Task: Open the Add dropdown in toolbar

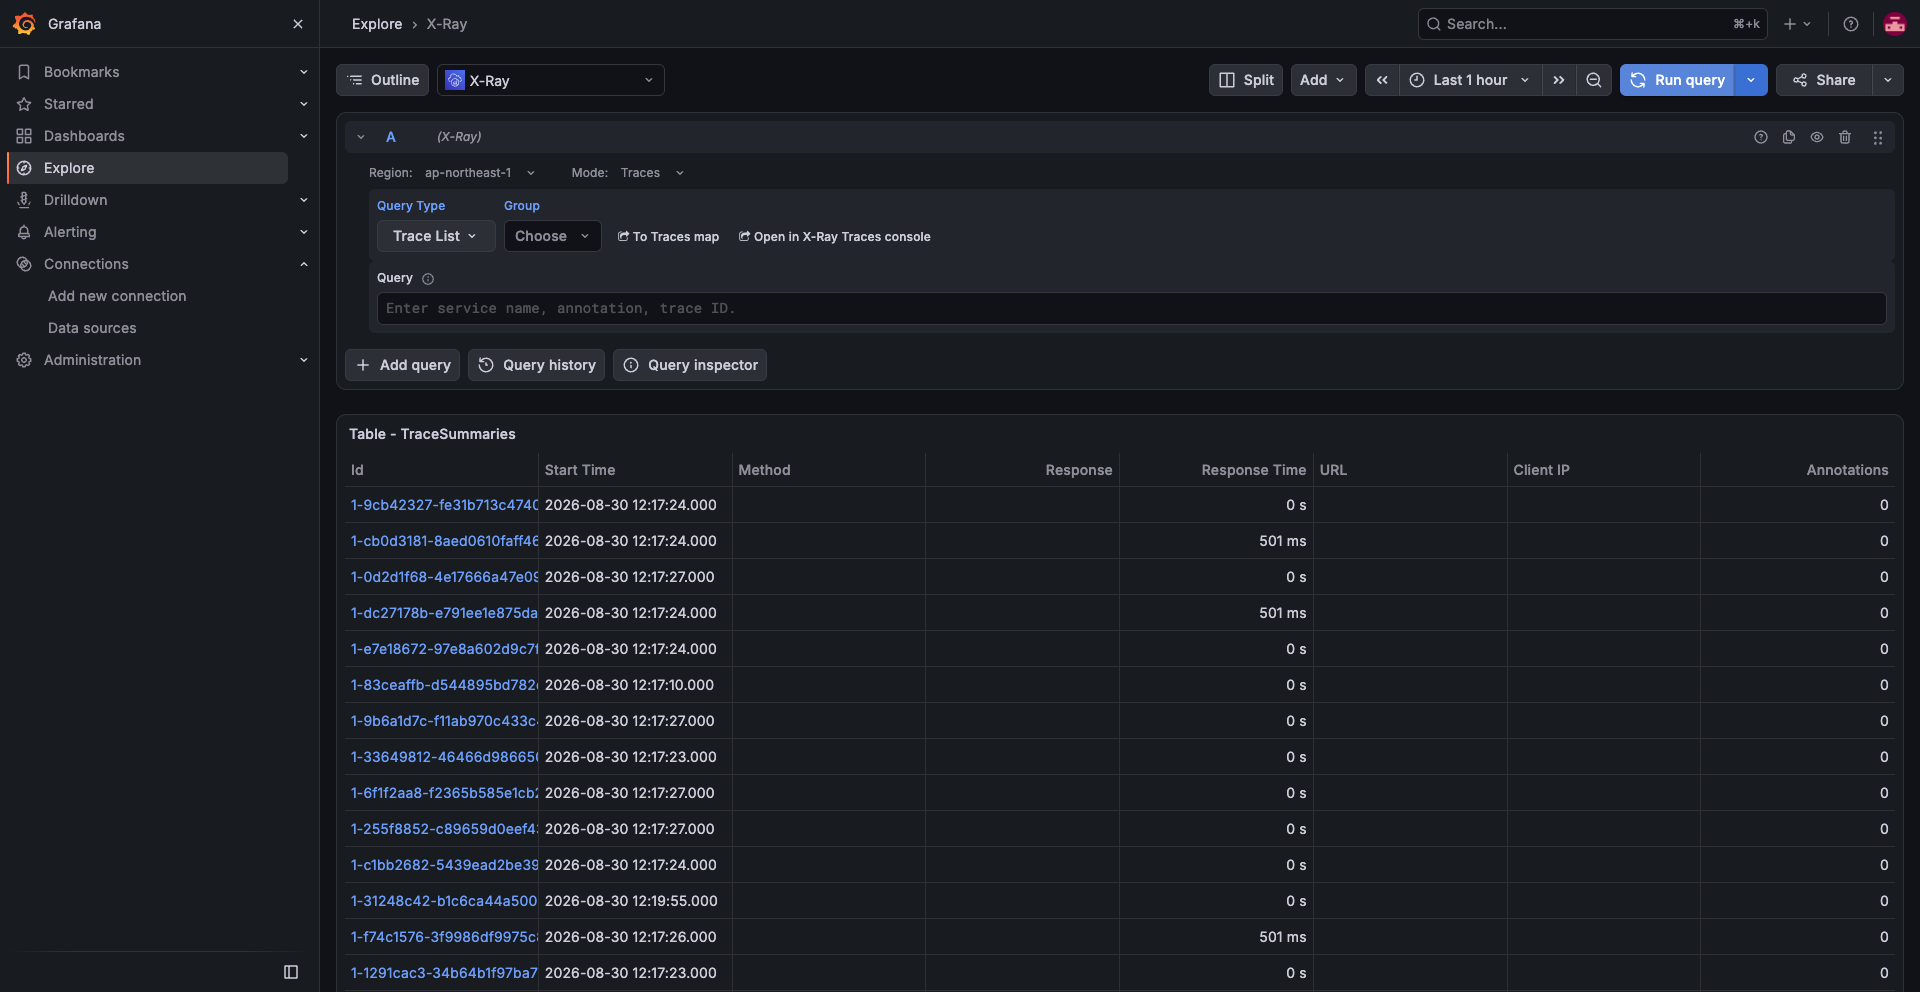Action: coord(1323,80)
